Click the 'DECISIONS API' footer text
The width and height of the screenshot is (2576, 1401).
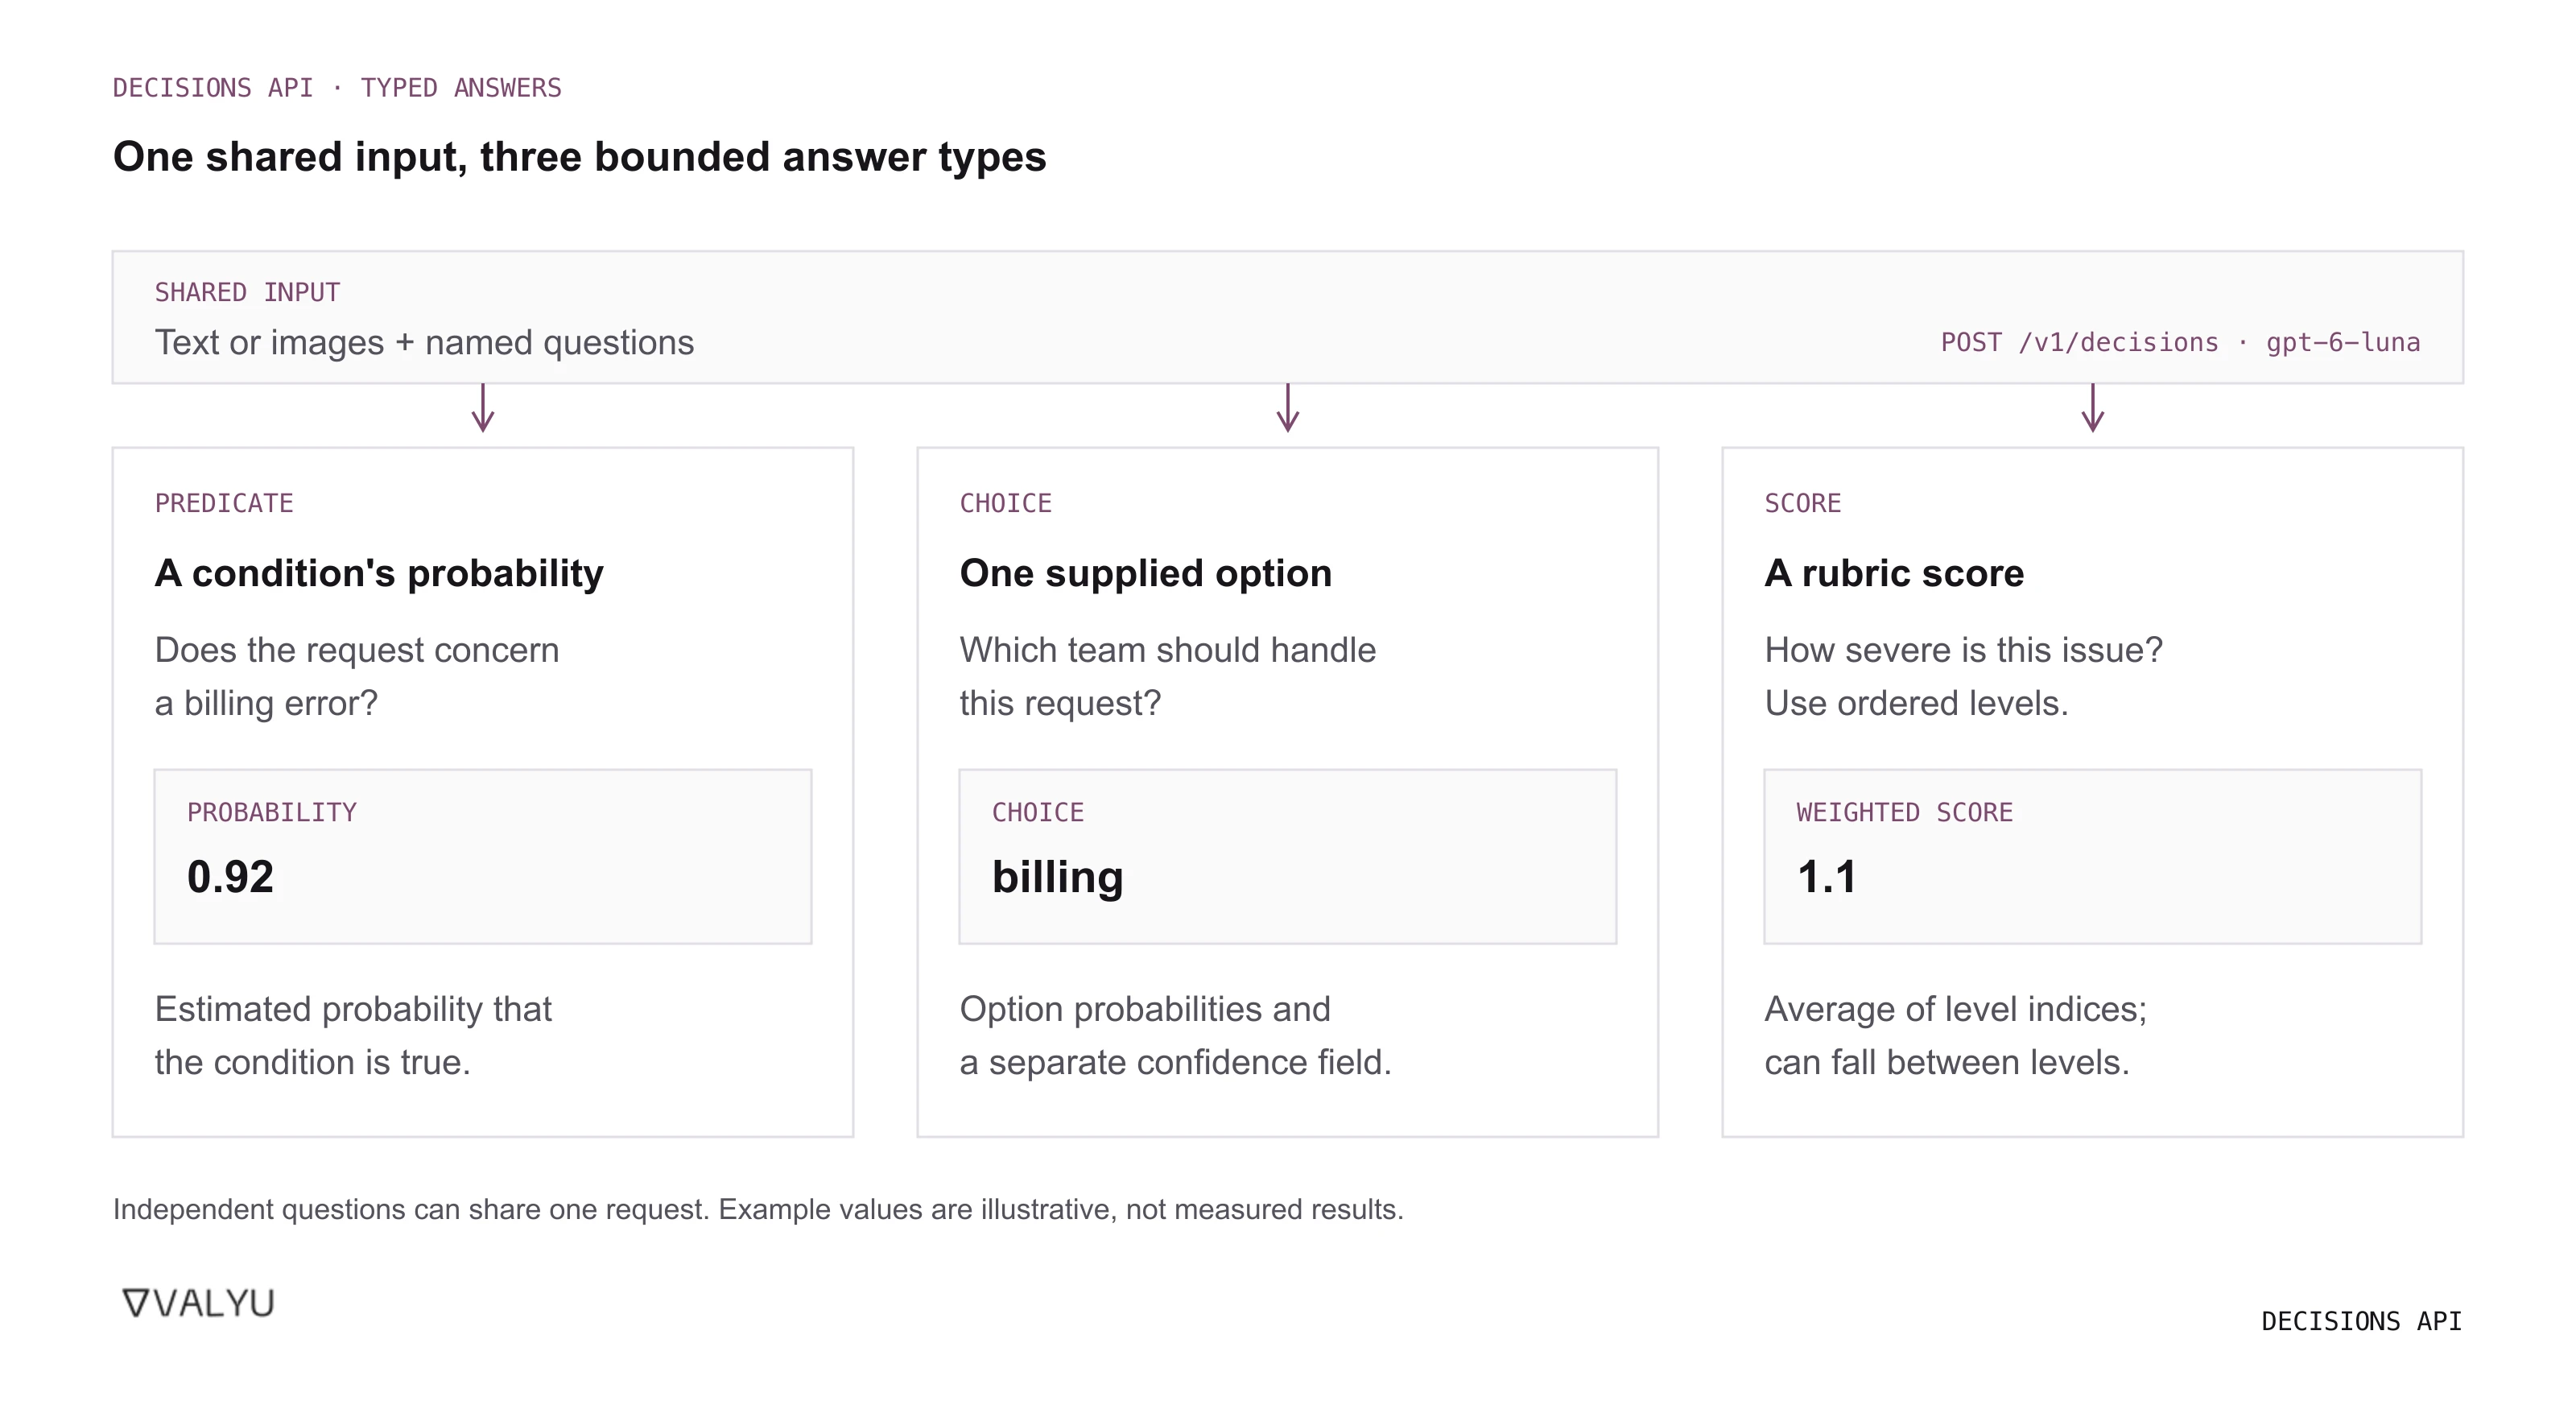2361,1321
